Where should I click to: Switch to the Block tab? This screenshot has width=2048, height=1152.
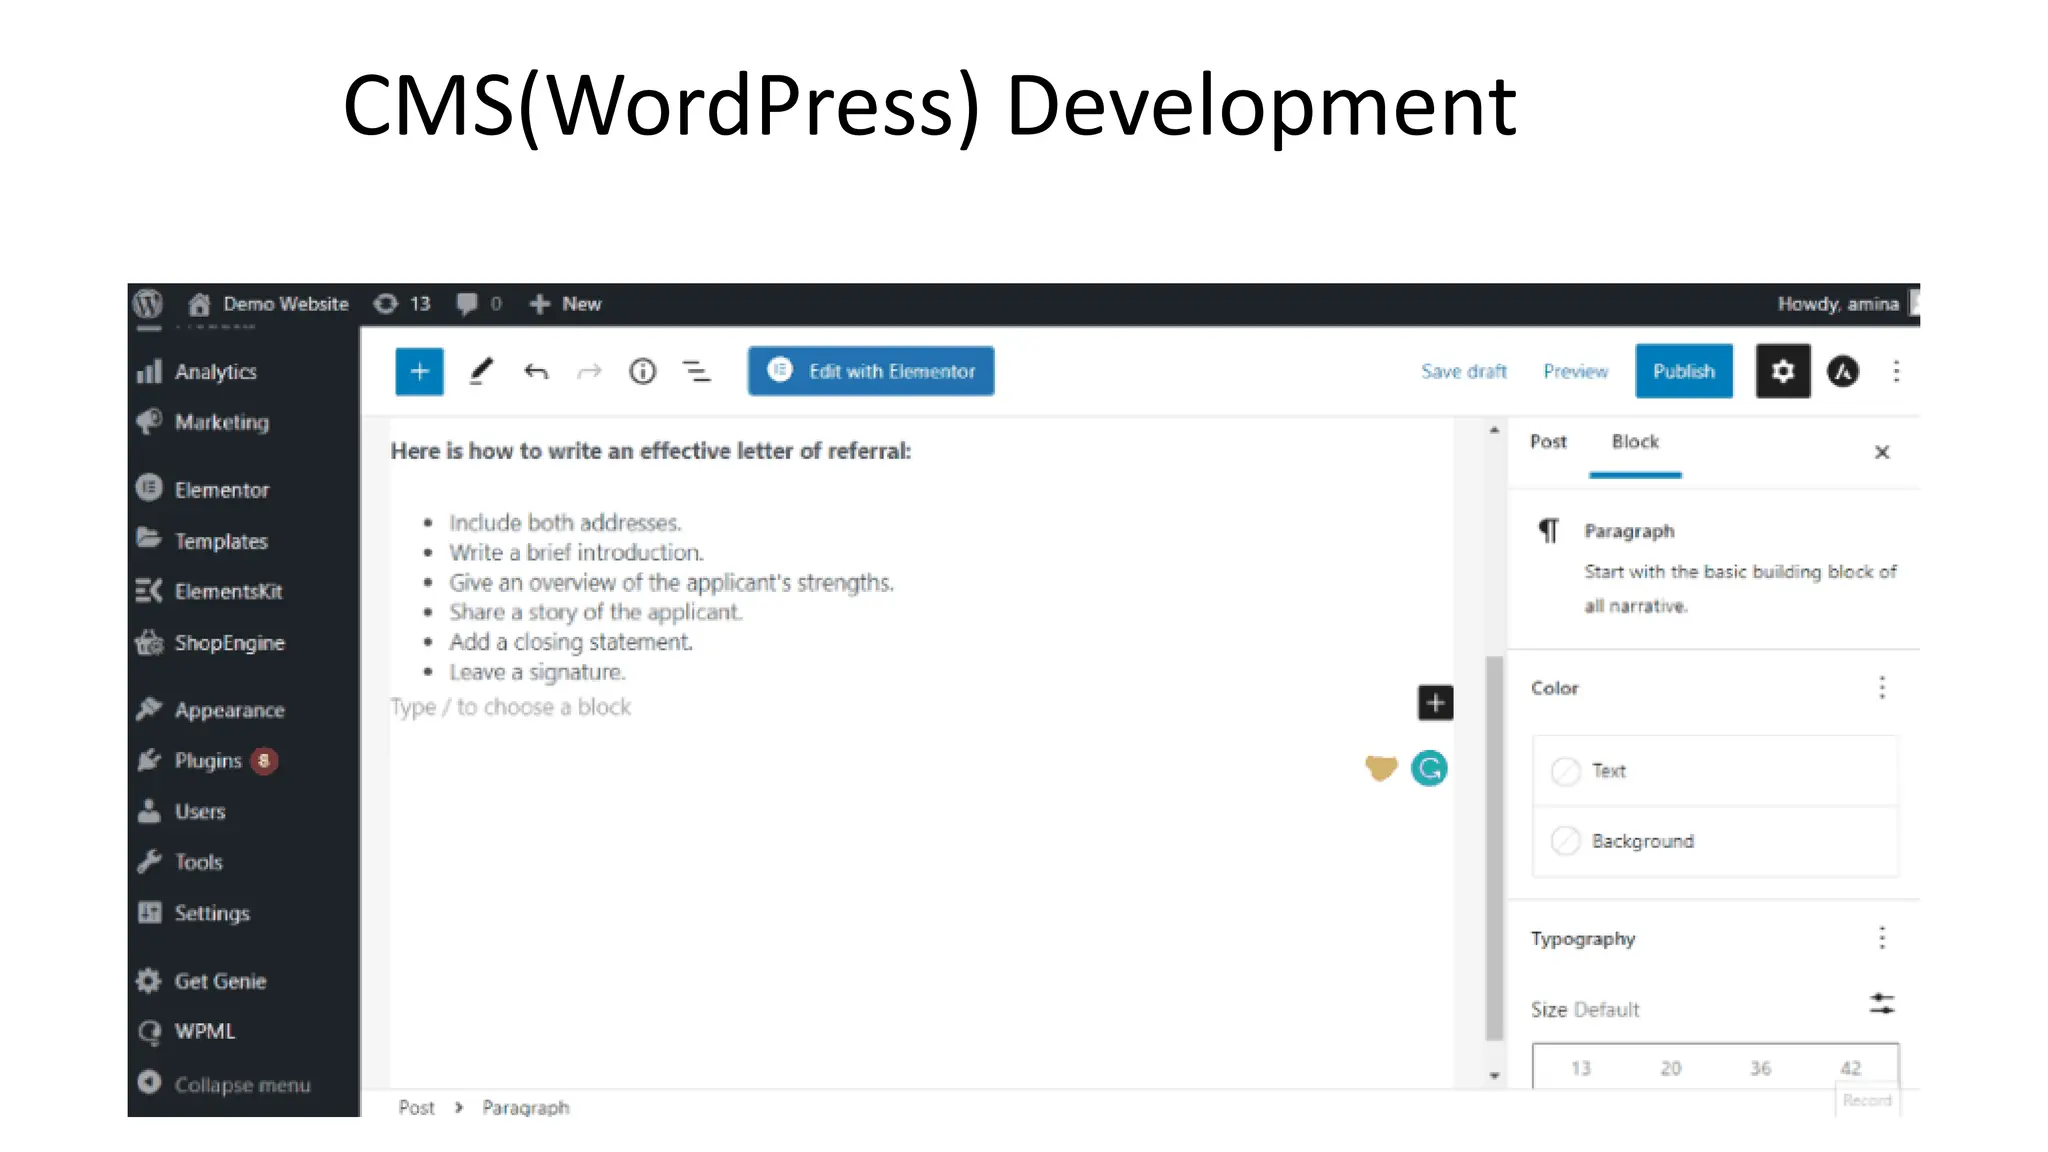[x=1635, y=443]
